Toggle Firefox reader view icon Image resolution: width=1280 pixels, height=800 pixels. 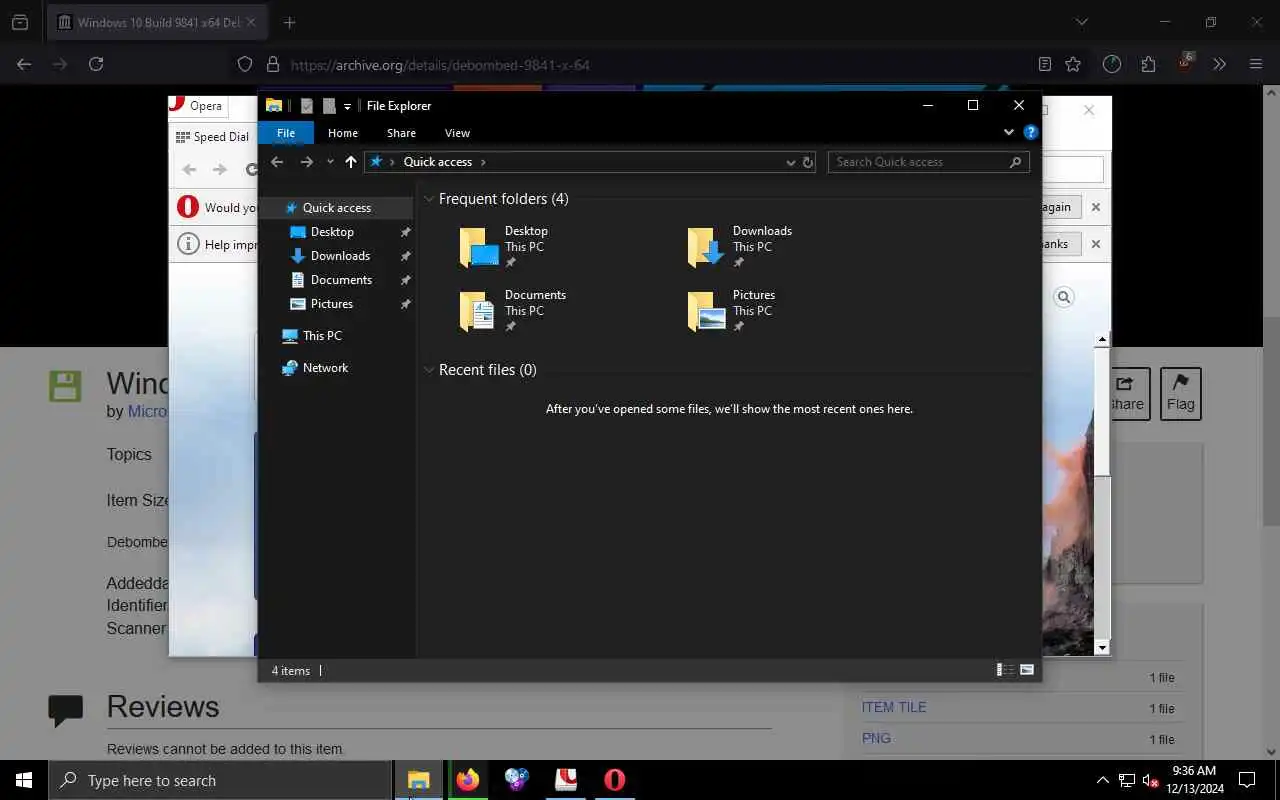pyautogui.click(x=1045, y=64)
